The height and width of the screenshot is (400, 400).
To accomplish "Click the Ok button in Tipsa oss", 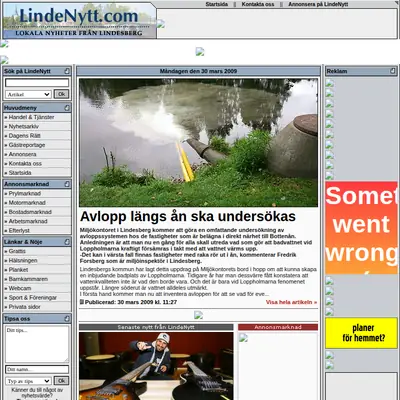I will coord(61,381).
